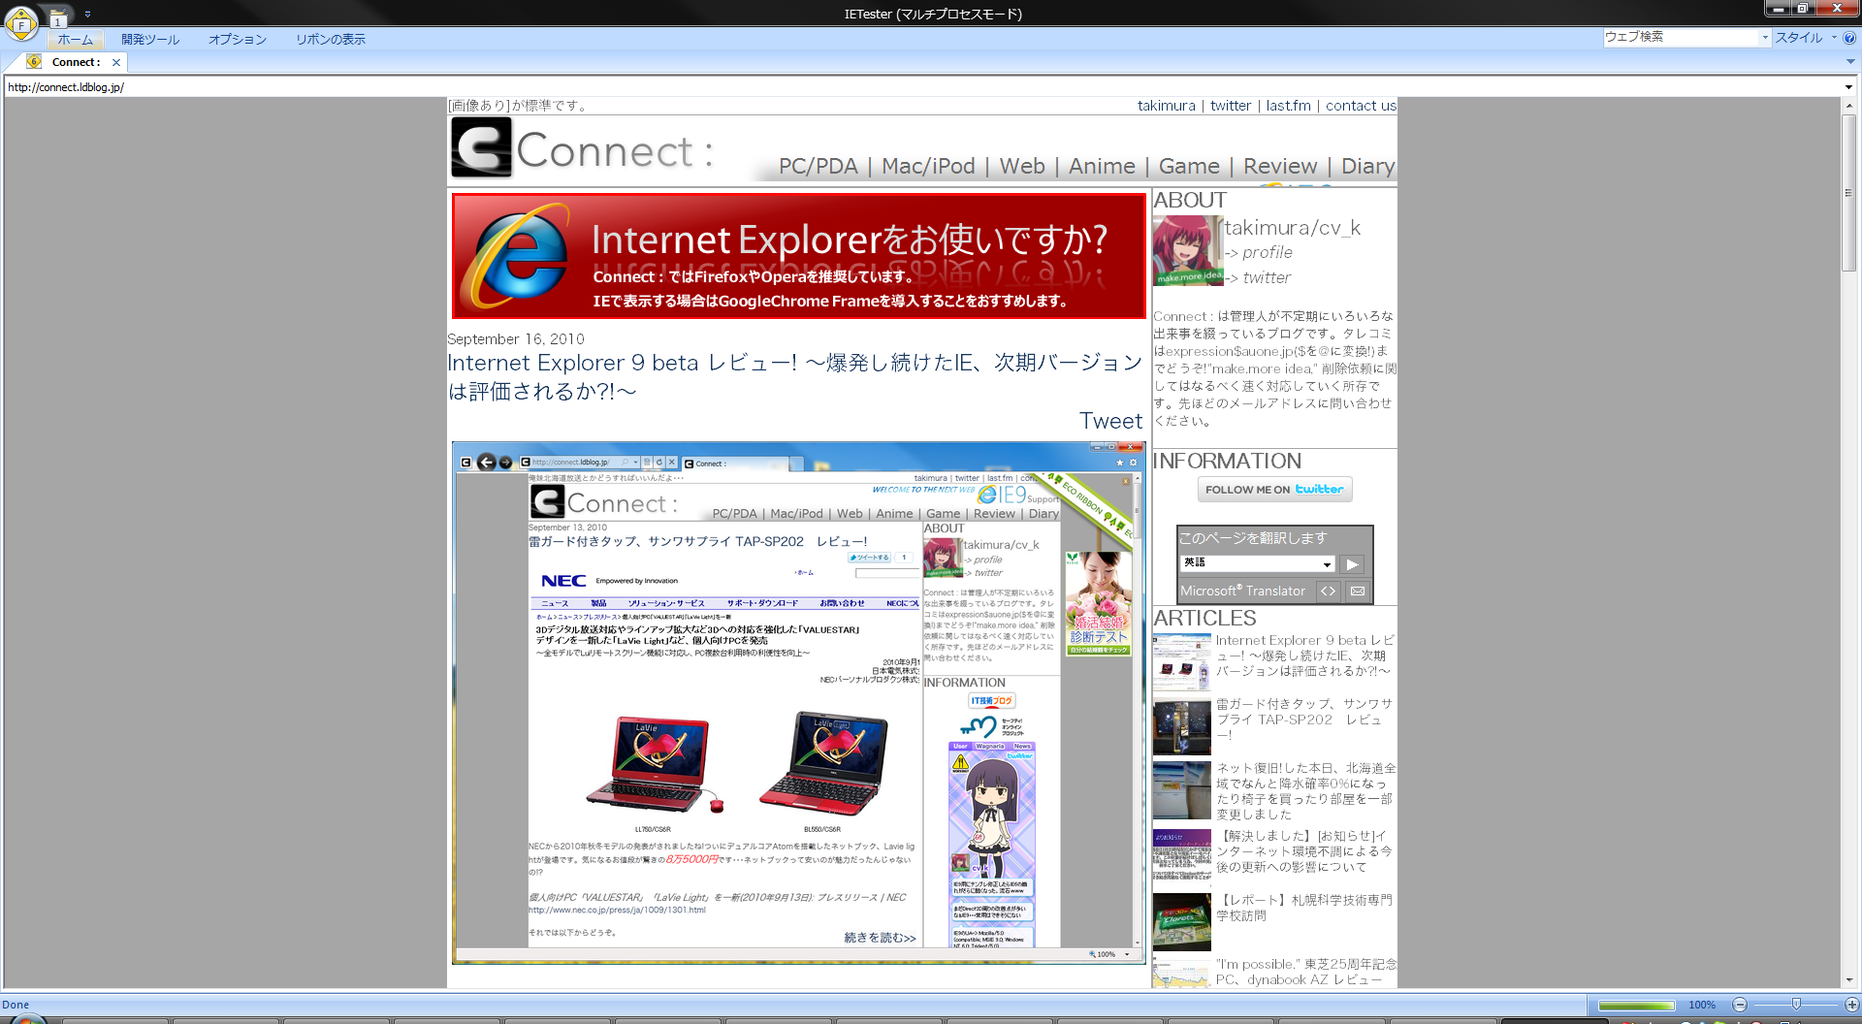
Task: Click the vertical scrollbar down arrow
Action: [1848, 981]
